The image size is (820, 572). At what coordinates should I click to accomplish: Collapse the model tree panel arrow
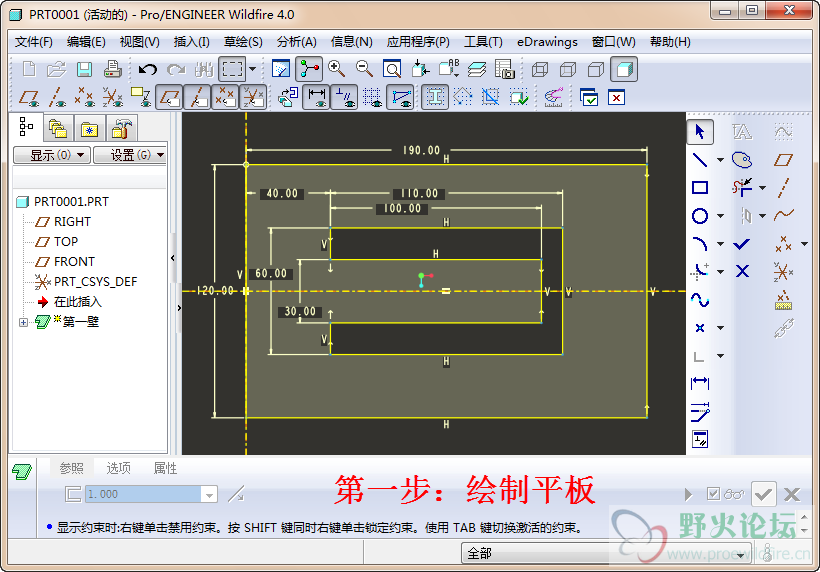point(173,258)
